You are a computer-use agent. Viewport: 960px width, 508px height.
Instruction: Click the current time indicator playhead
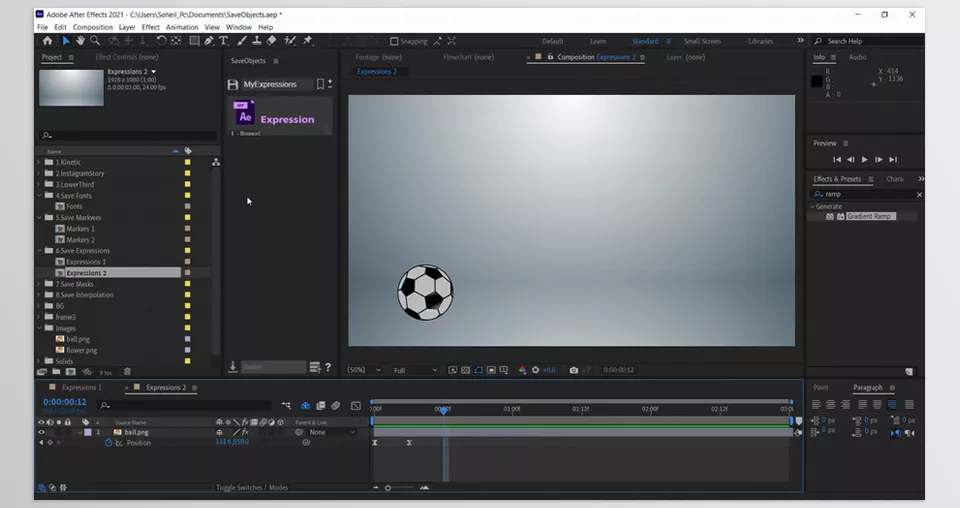pos(444,410)
